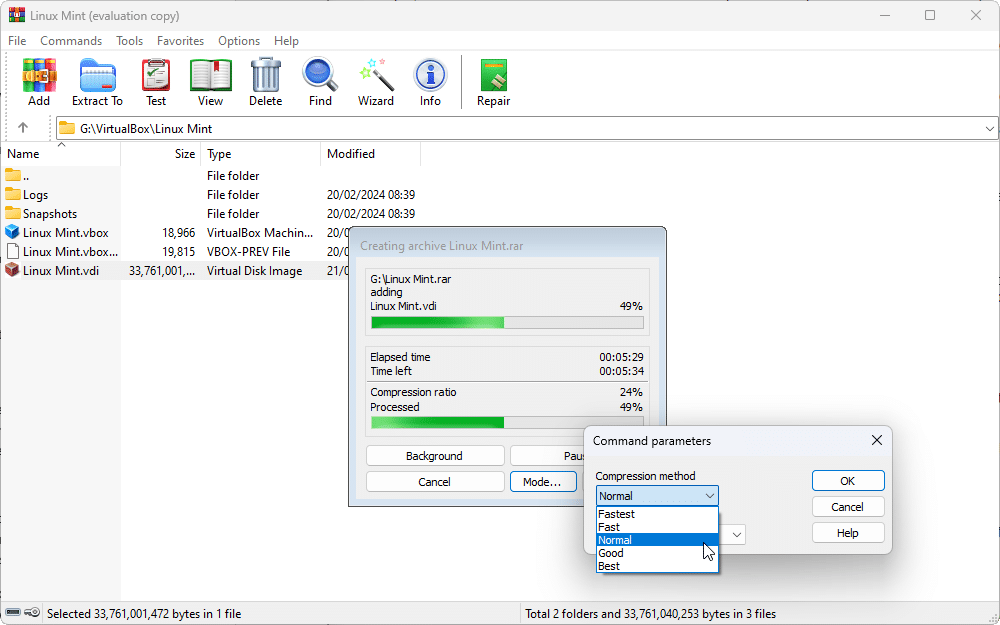Select Best from compression method list
Image resolution: width=1000 pixels, height=625 pixels.
pos(608,566)
